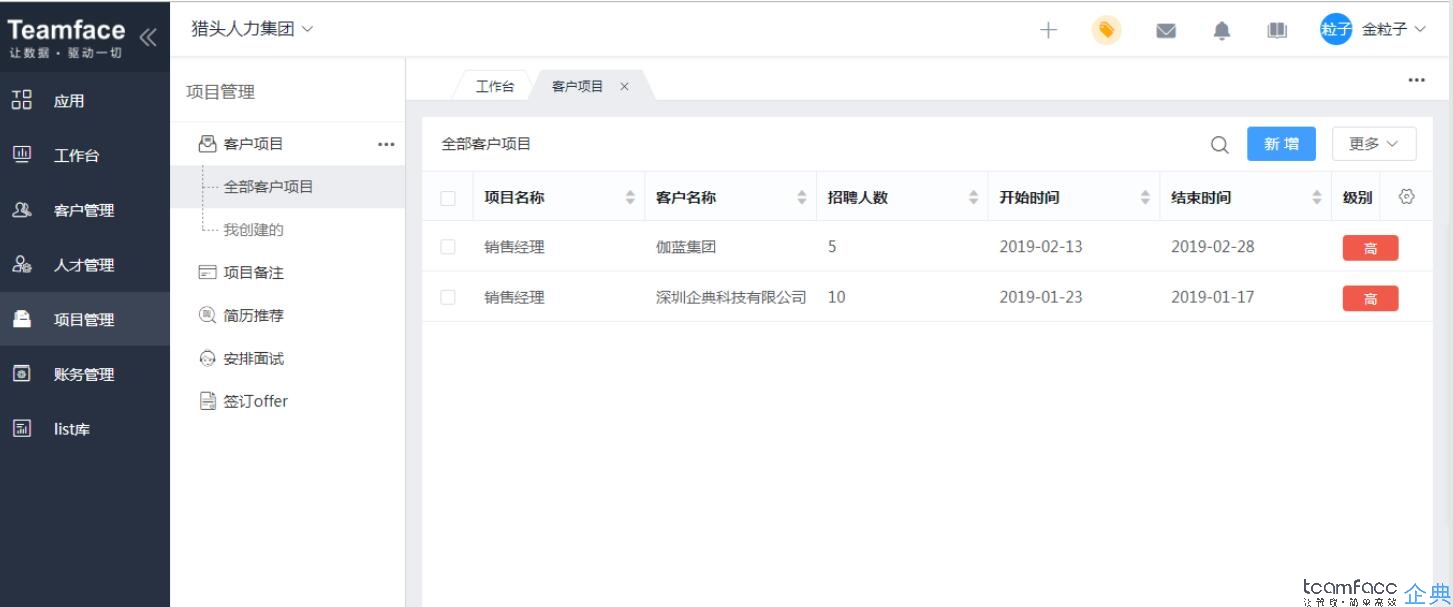
Task: Check the 深圳企典科技有限公司 row checkbox
Action: (x=448, y=297)
